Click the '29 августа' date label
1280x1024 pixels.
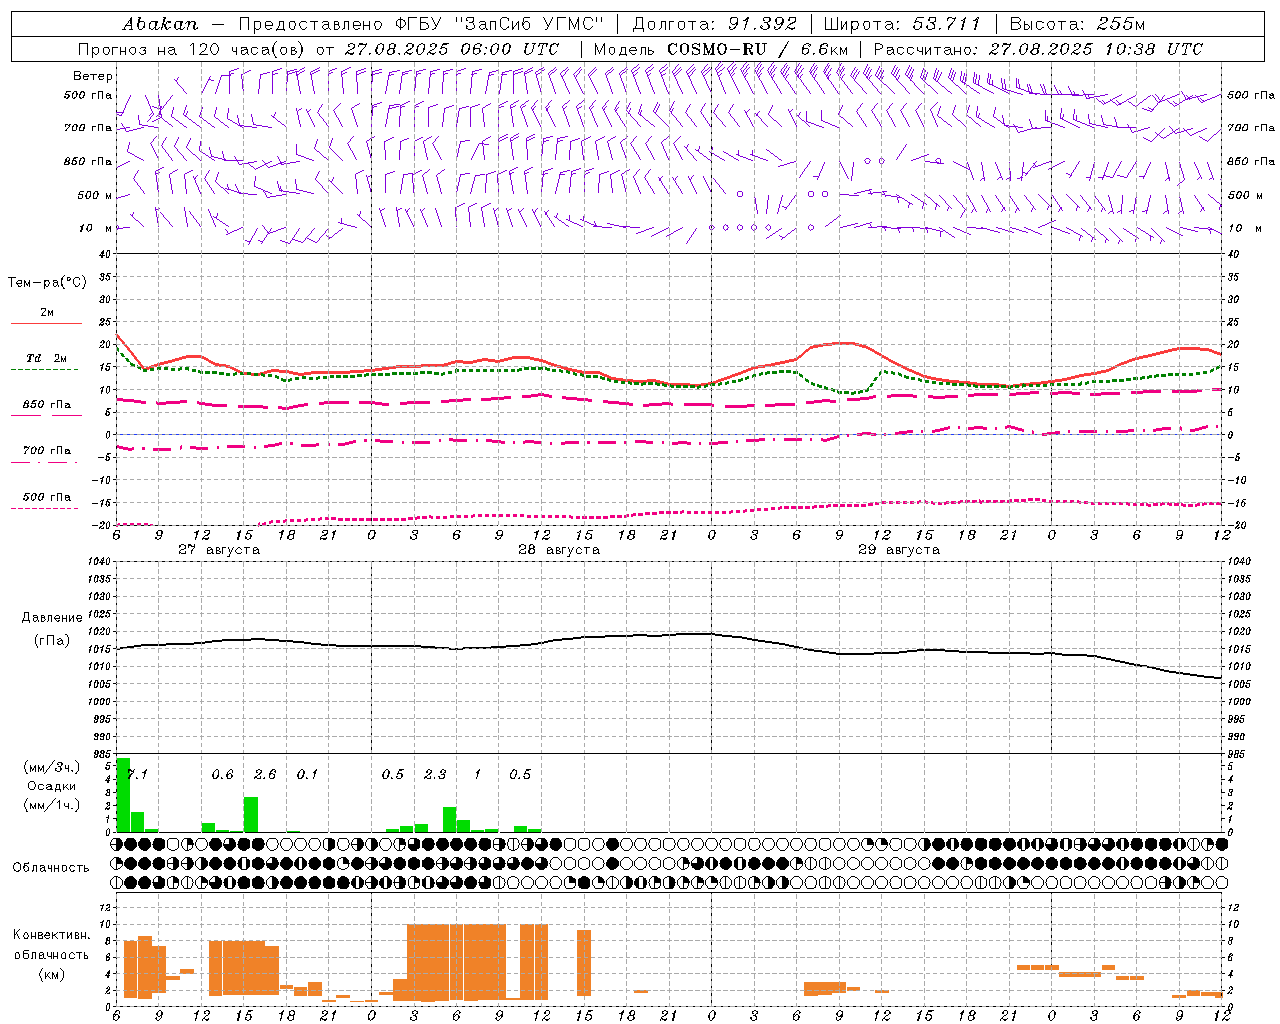[899, 550]
